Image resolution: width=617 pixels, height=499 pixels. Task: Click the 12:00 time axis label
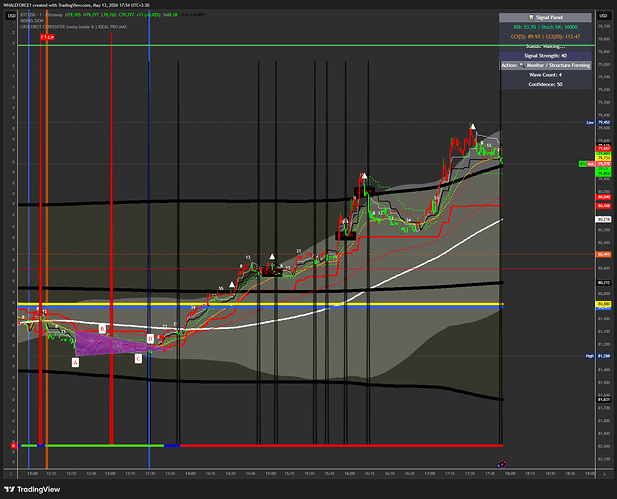point(33,473)
